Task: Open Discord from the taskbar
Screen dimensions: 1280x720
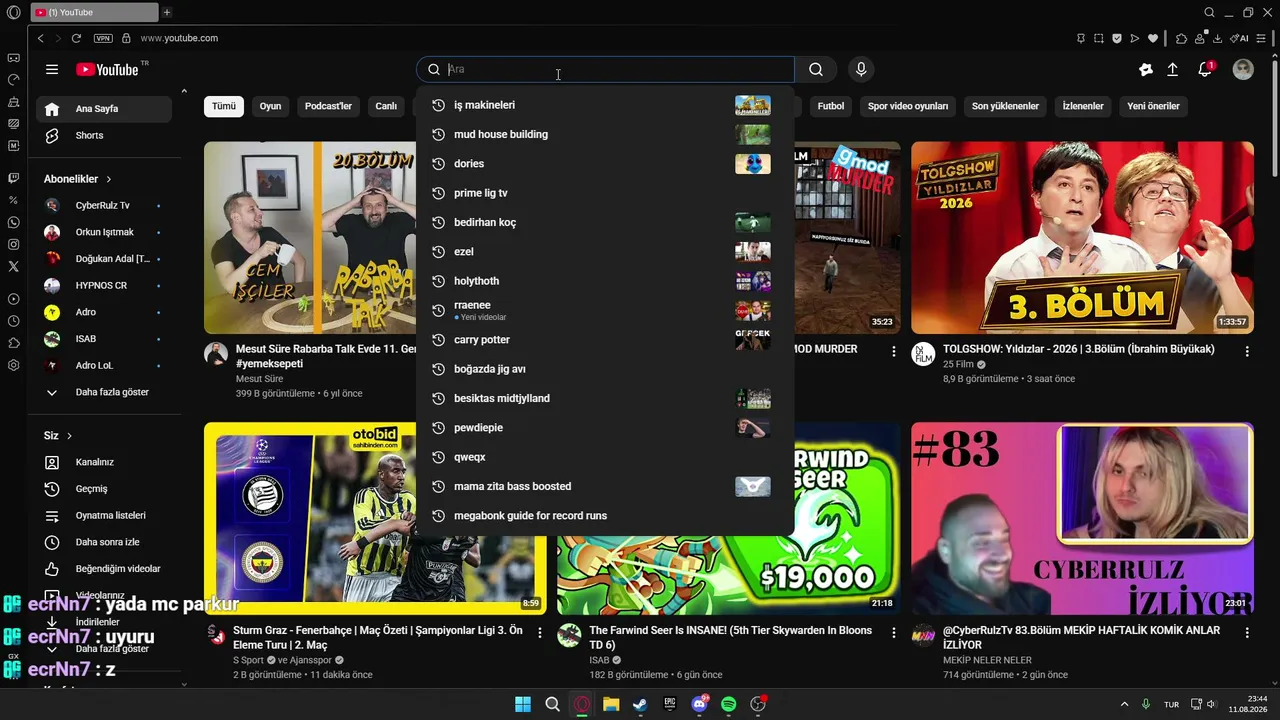Action: [699, 704]
